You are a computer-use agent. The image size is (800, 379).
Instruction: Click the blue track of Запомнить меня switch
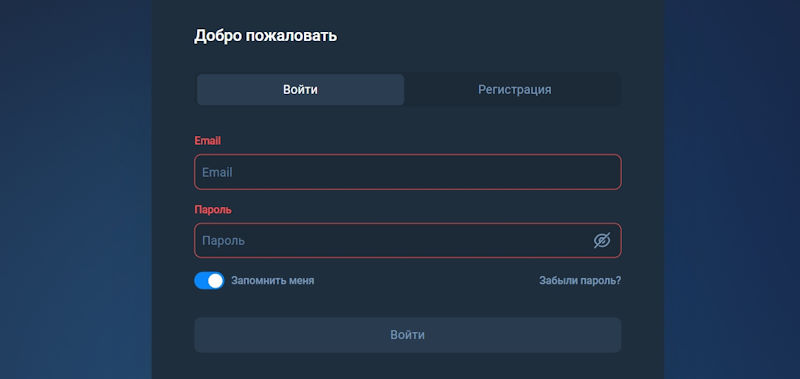201,281
